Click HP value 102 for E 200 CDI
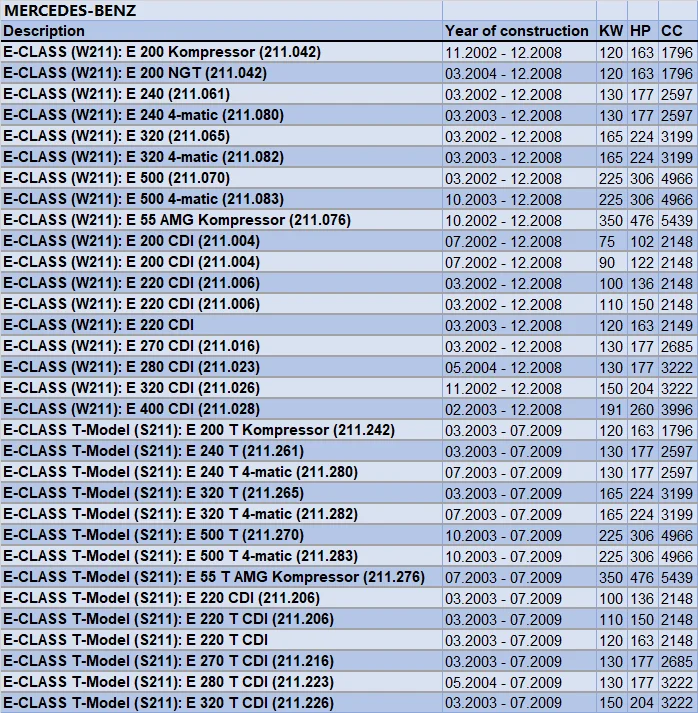698x713 pixels. click(643, 241)
